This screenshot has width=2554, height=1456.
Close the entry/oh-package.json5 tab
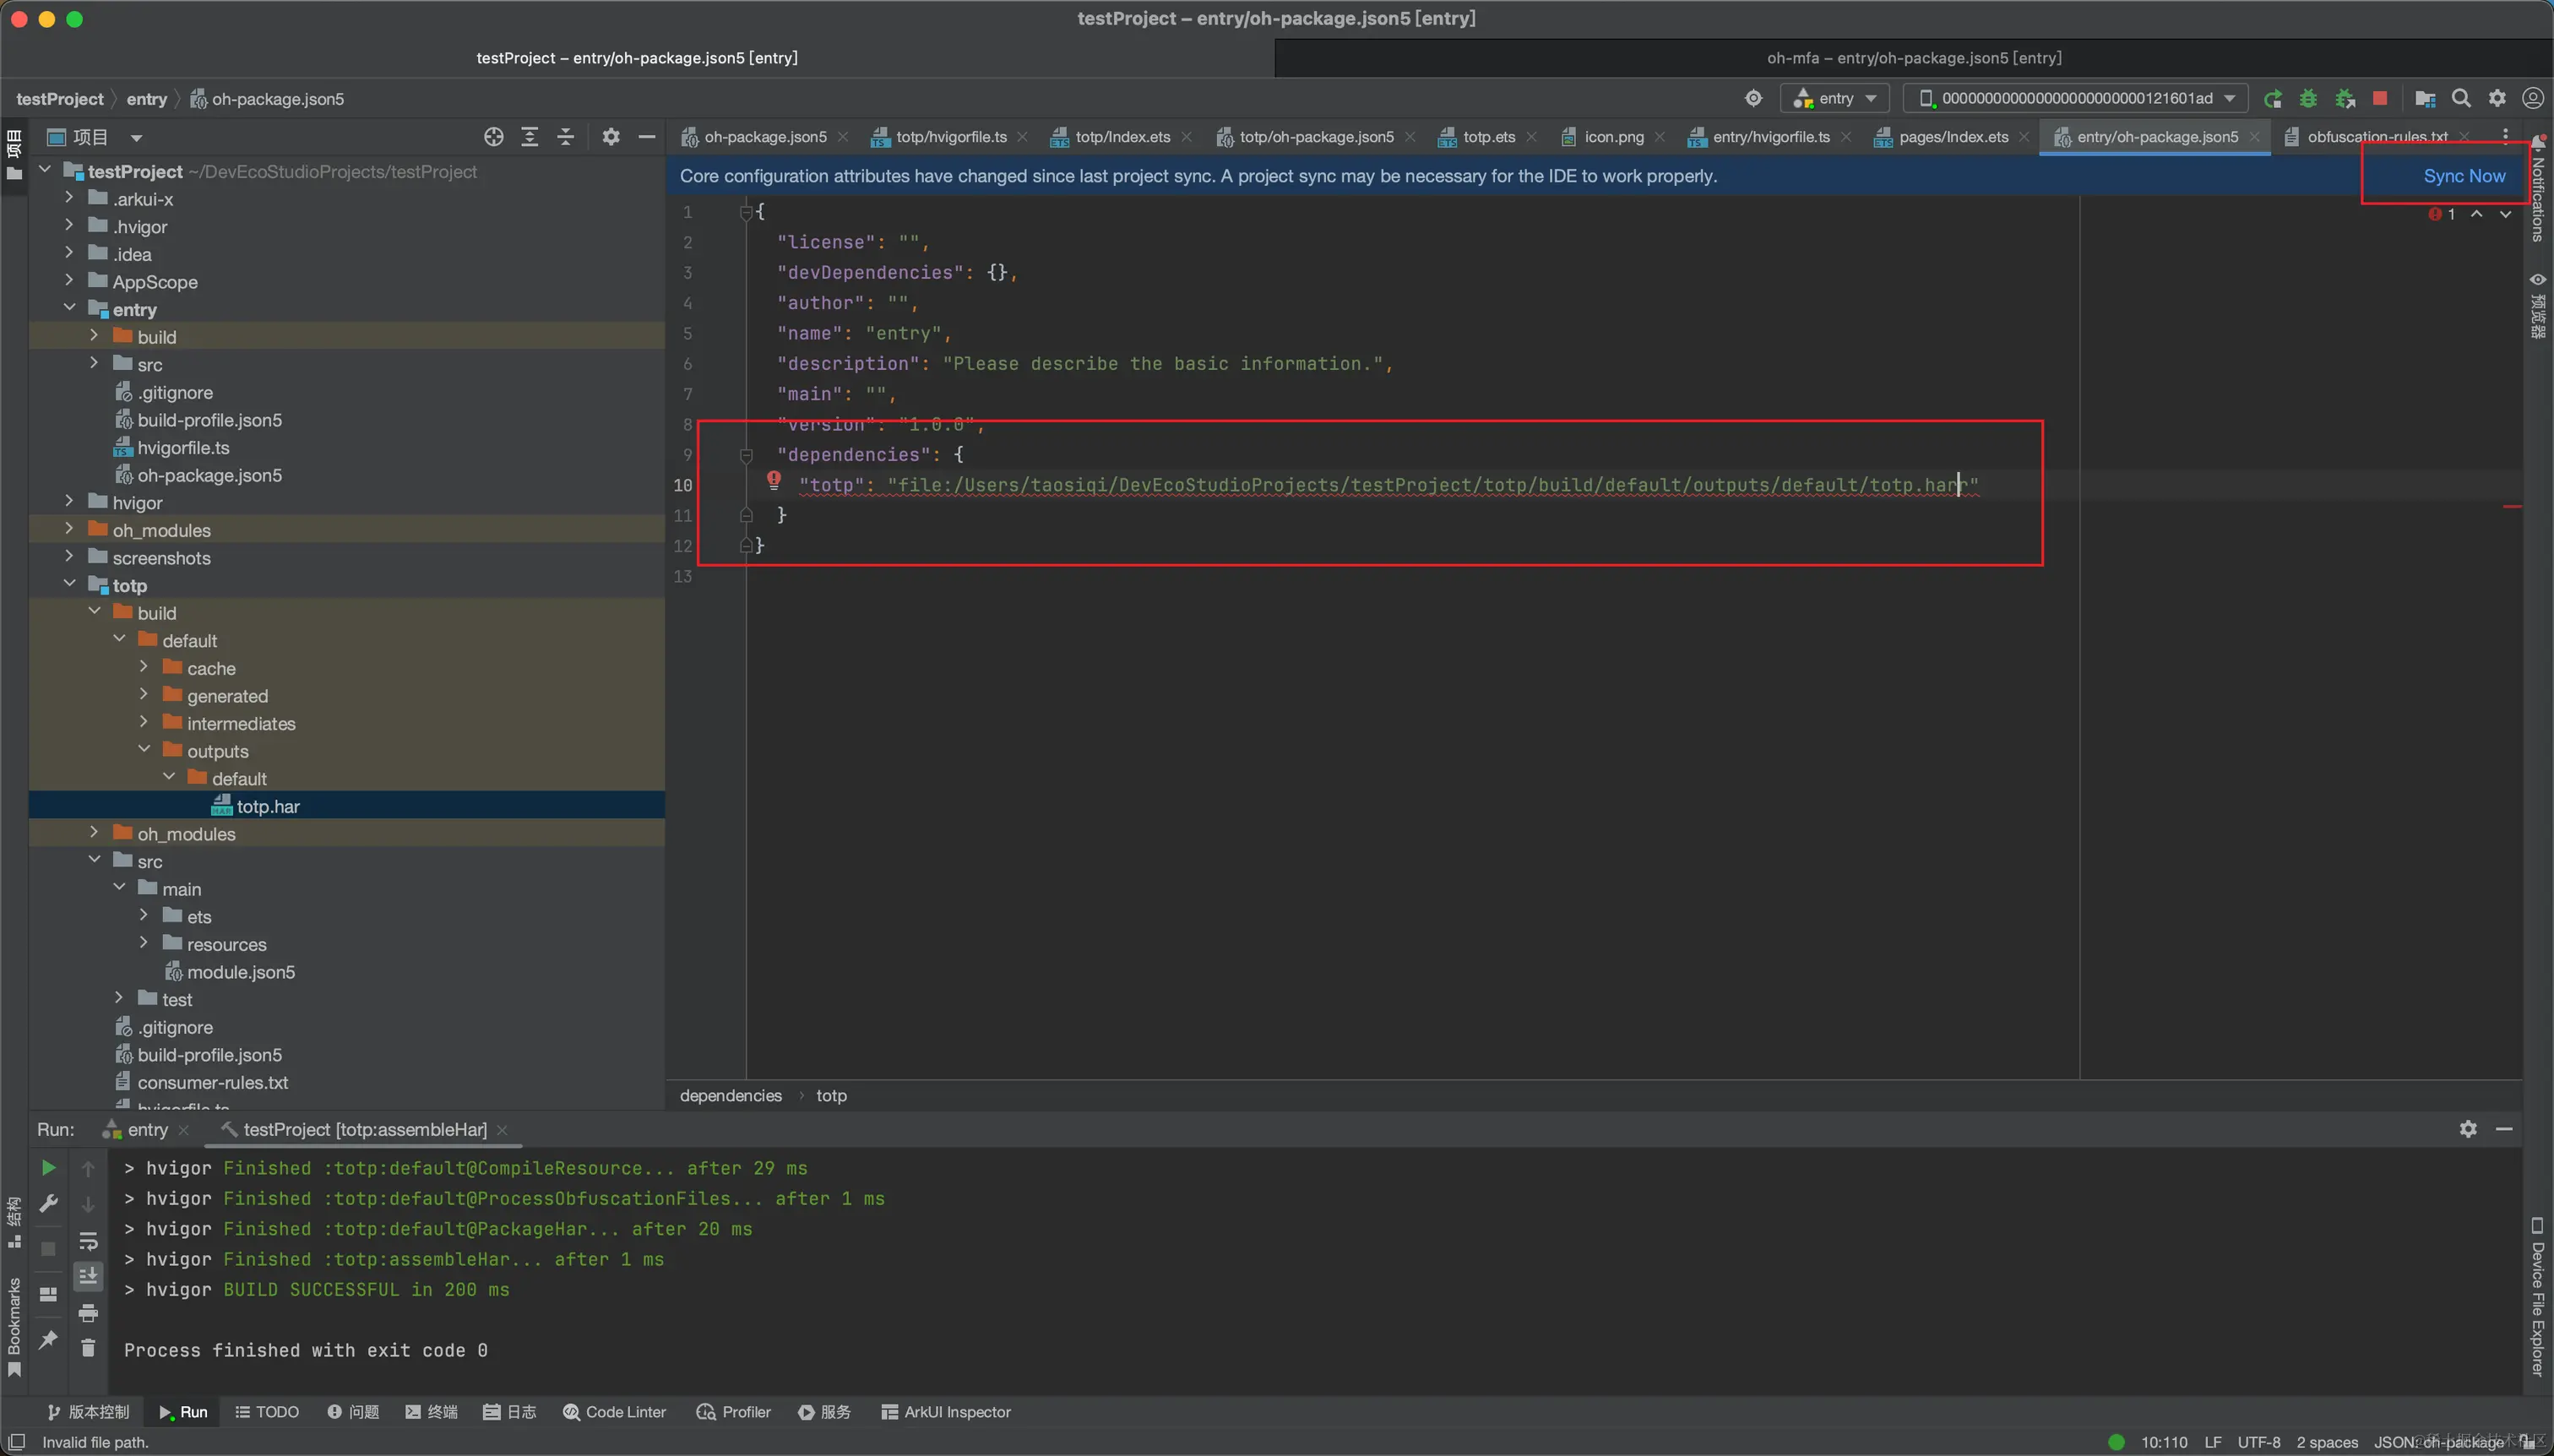tap(2254, 137)
